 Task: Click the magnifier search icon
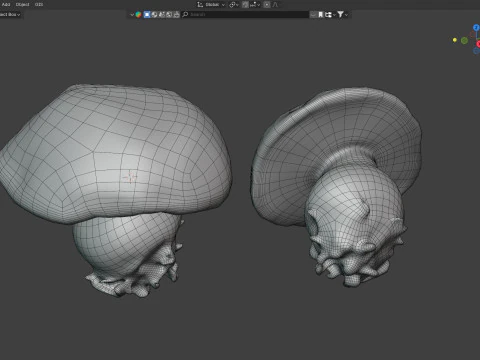pos(185,14)
